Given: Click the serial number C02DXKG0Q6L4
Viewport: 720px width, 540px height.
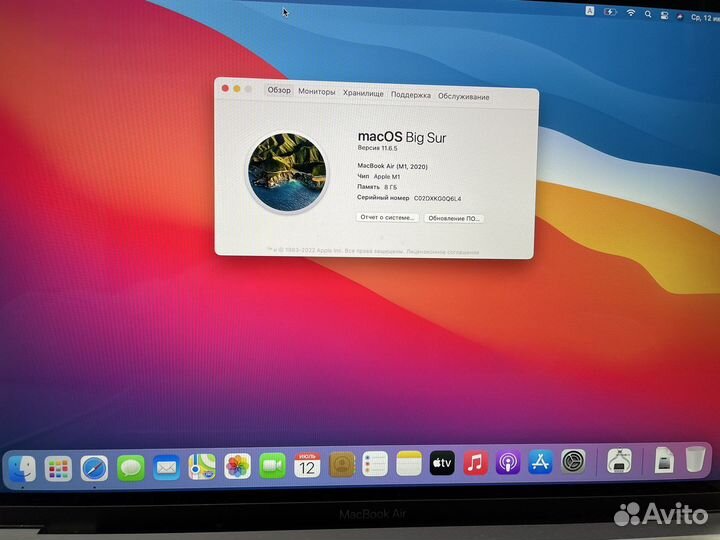Looking at the screenshot, I should pos(438,198).
